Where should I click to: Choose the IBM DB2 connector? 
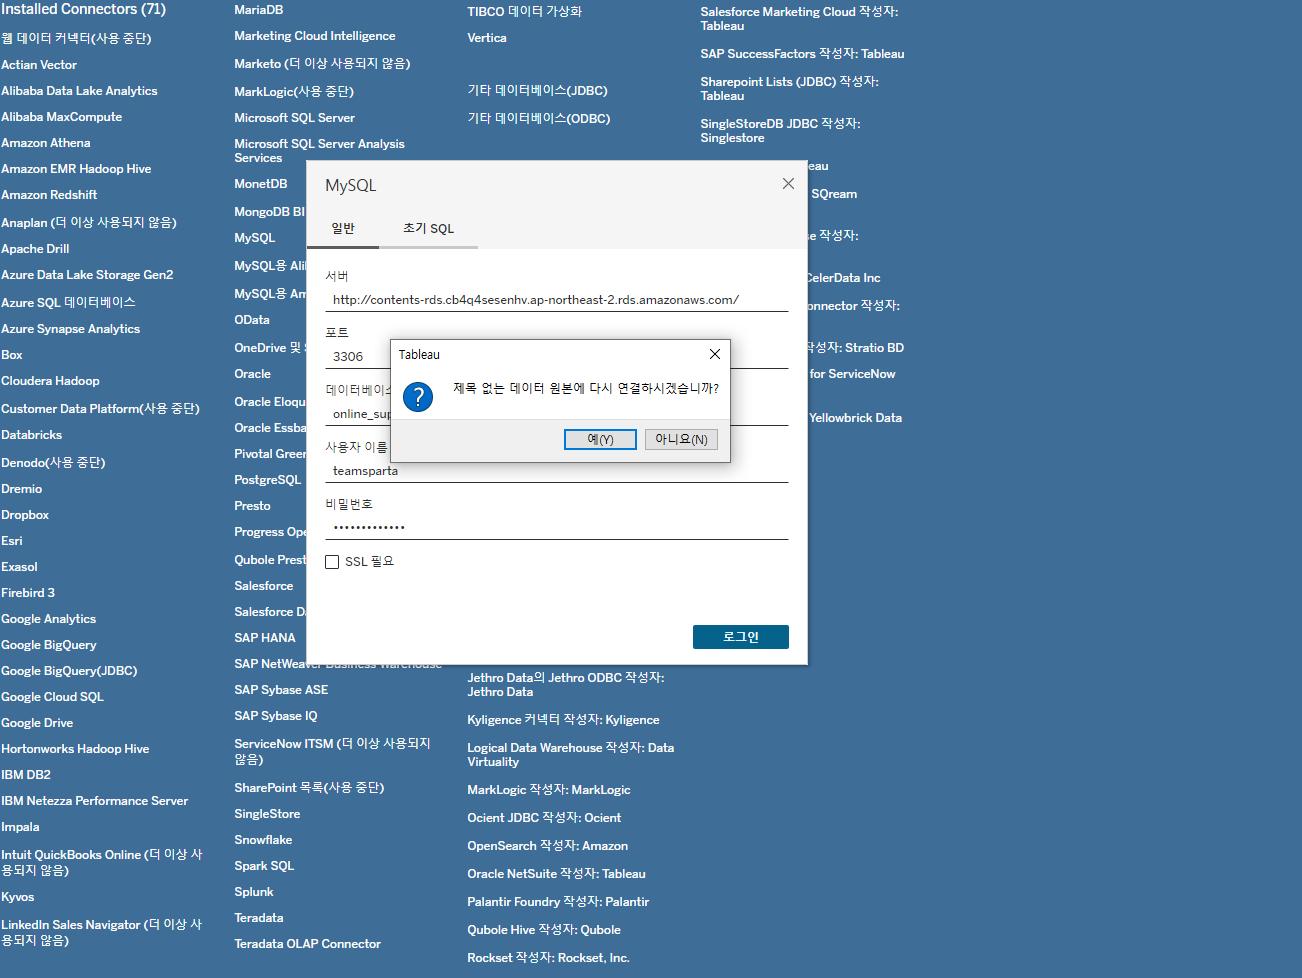tap(26, 775)
